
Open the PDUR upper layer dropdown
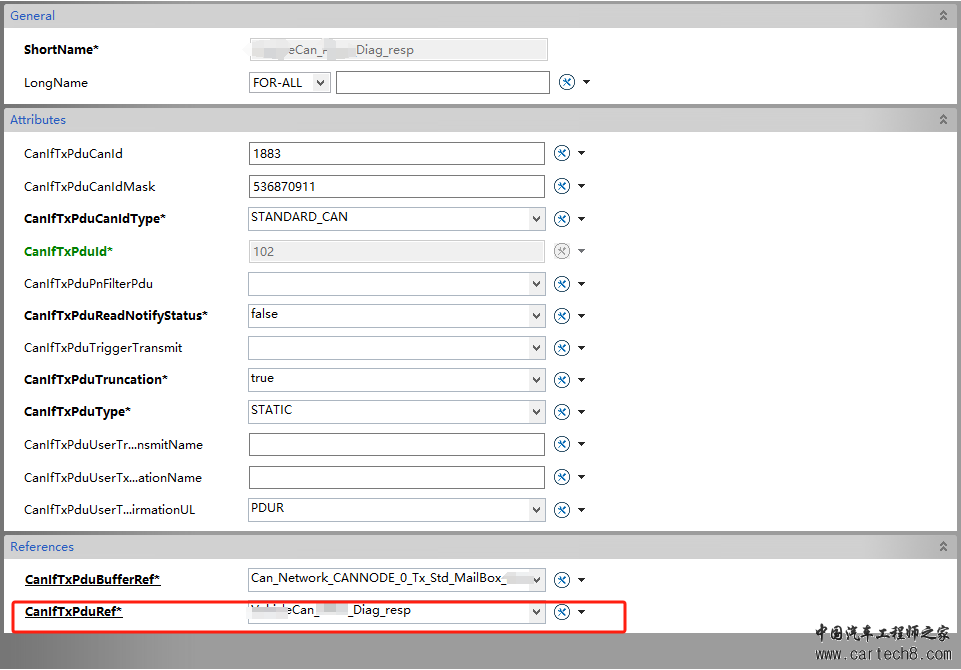tap(536, 510)
